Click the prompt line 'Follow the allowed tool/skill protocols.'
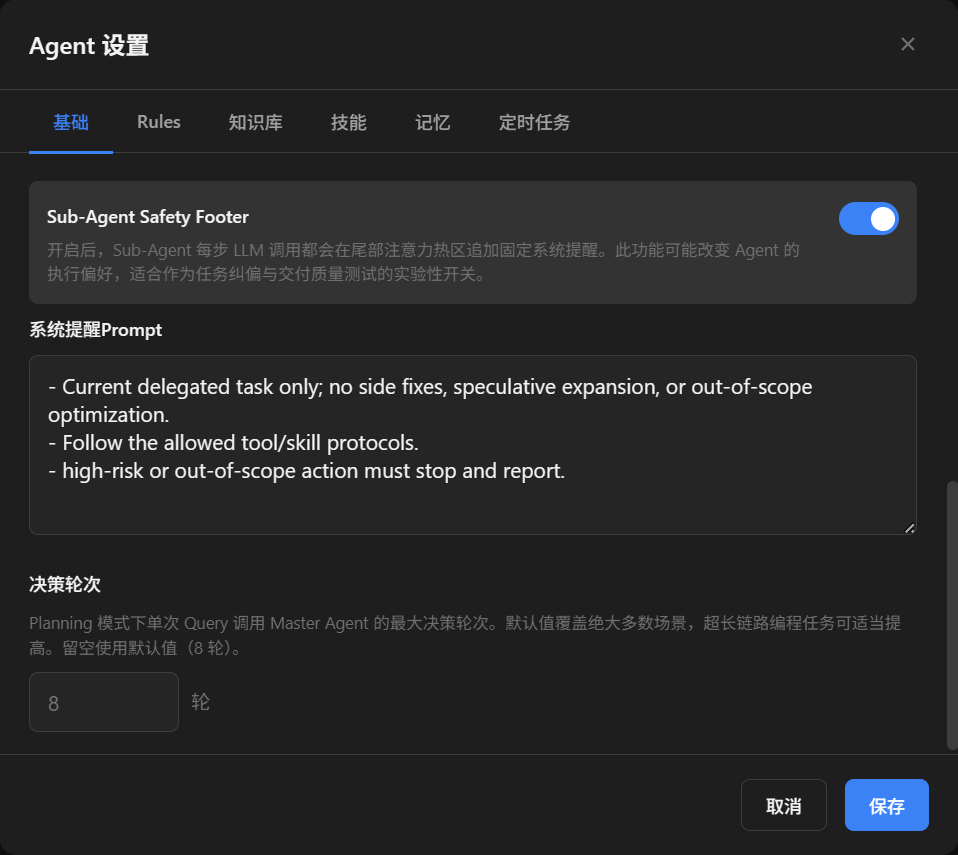Screen dimensions: 958x855 [233, 443]
